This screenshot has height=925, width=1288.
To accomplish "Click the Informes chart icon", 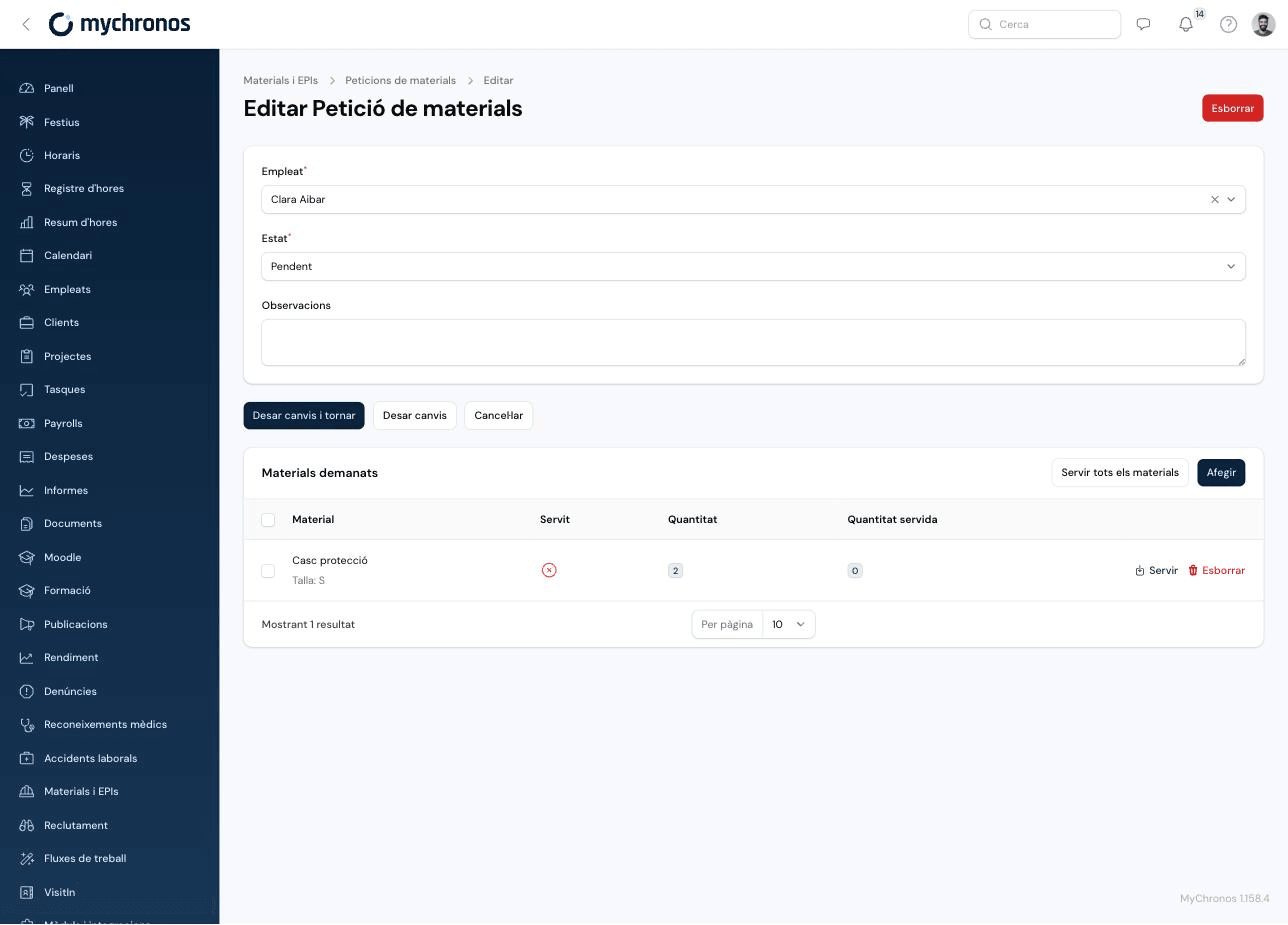I will 27,490.
